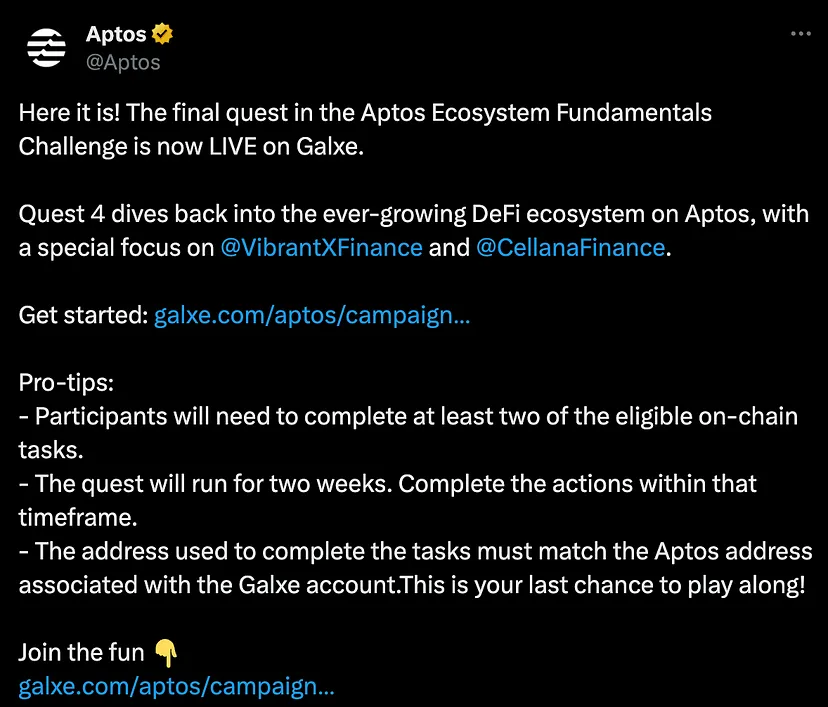Image resolution: width=828 pixels, height=707 pixels.
Task: Visit the @Aptos handle
Action: click(x=123, y=62)
